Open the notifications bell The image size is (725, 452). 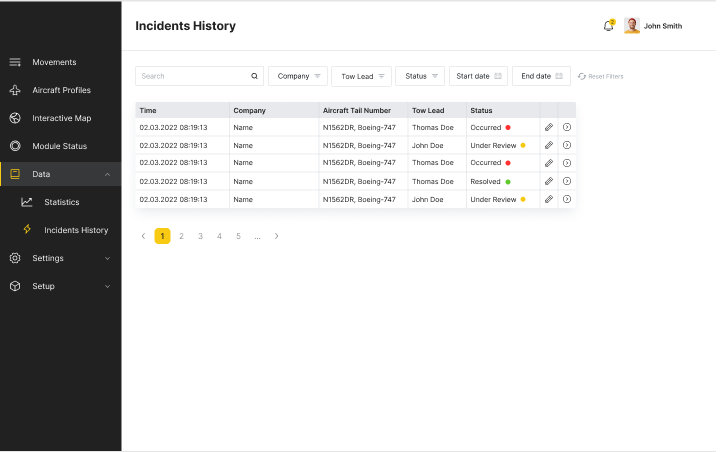pos(608,26)
